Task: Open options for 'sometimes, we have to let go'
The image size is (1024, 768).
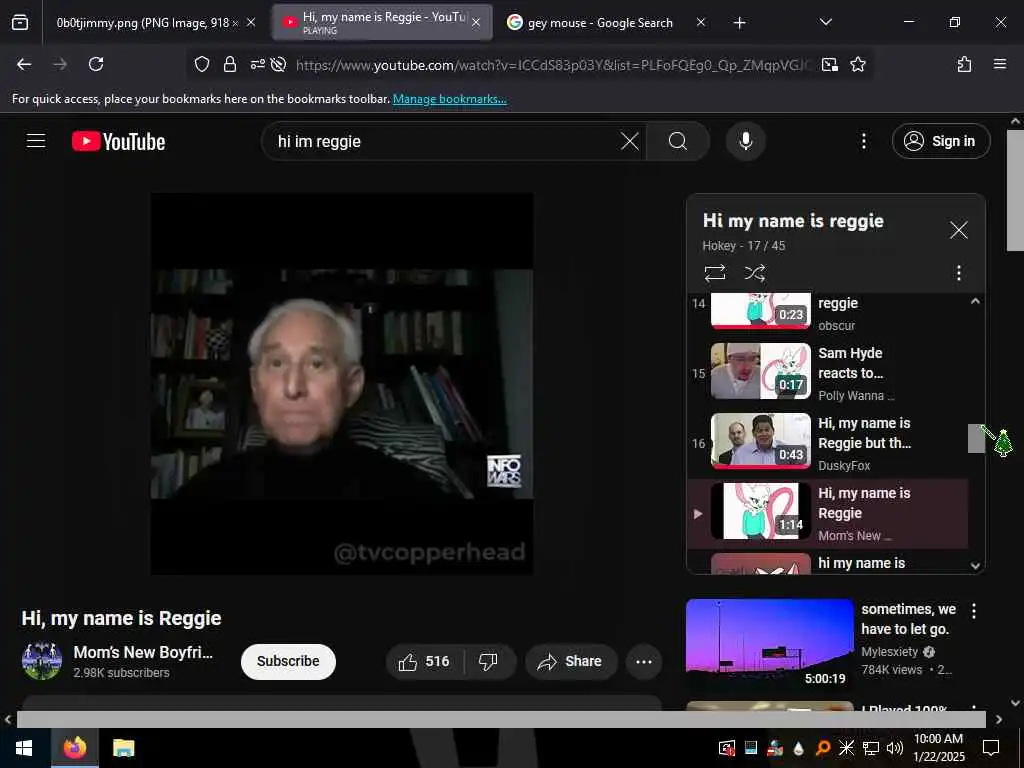Action: coord(973,611)
